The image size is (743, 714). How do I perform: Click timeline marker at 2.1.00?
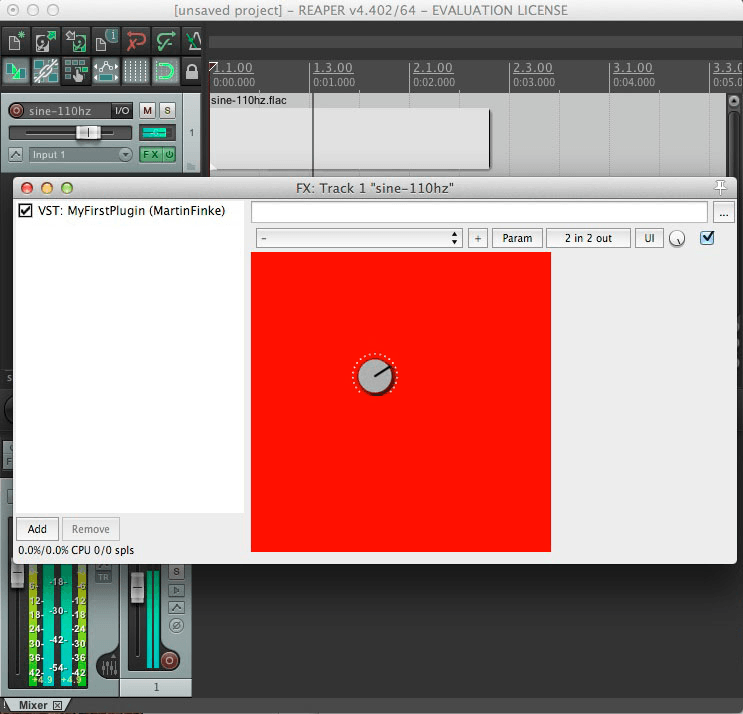[433, 68]
